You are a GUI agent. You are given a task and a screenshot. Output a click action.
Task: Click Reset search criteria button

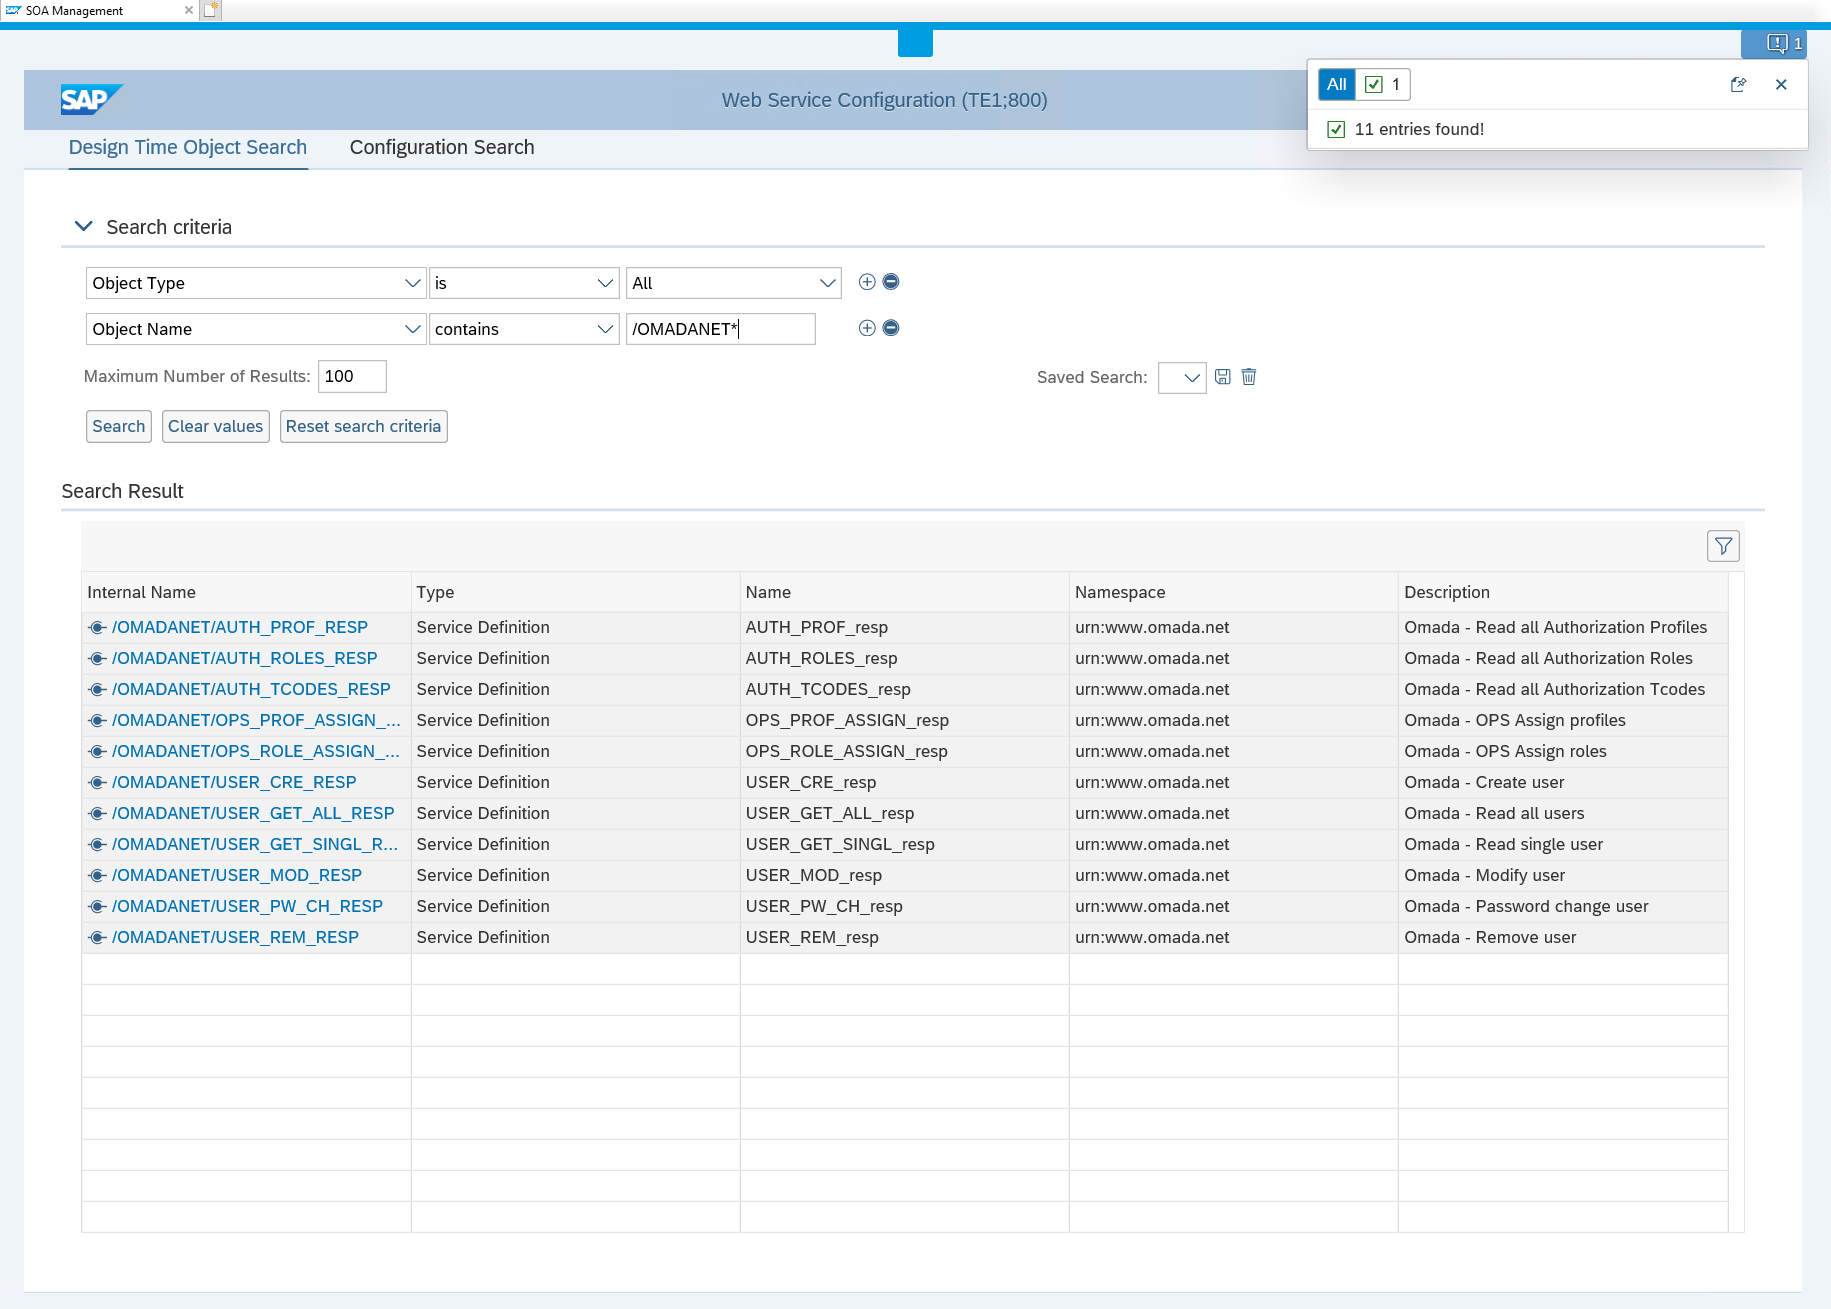(x=363, y=426)
